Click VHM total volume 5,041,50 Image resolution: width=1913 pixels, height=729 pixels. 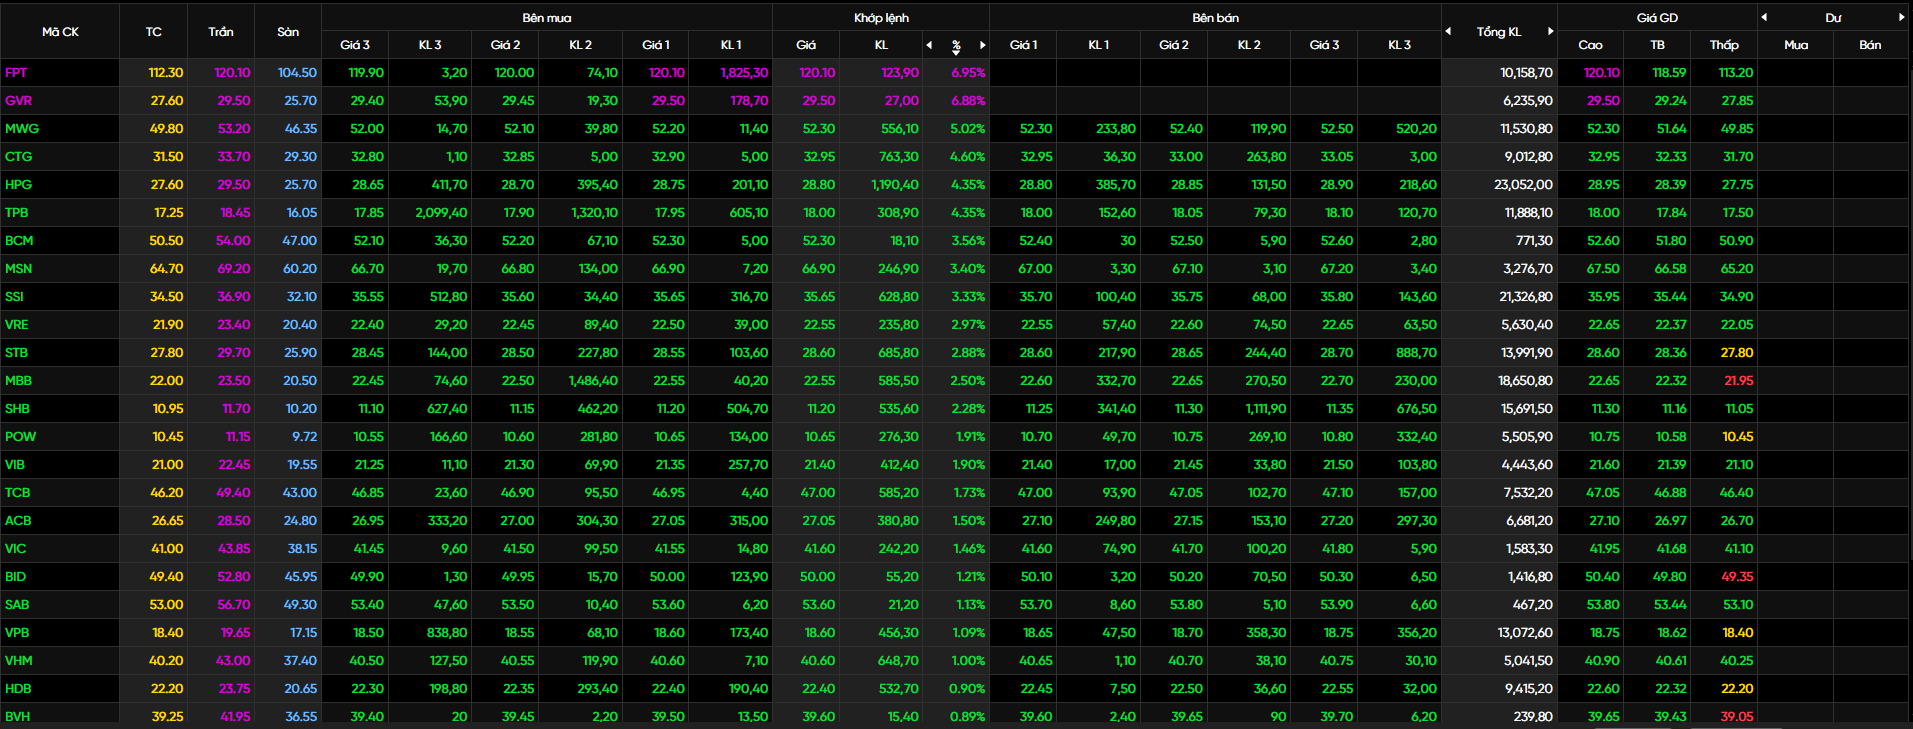click(x=1528, y=661)
